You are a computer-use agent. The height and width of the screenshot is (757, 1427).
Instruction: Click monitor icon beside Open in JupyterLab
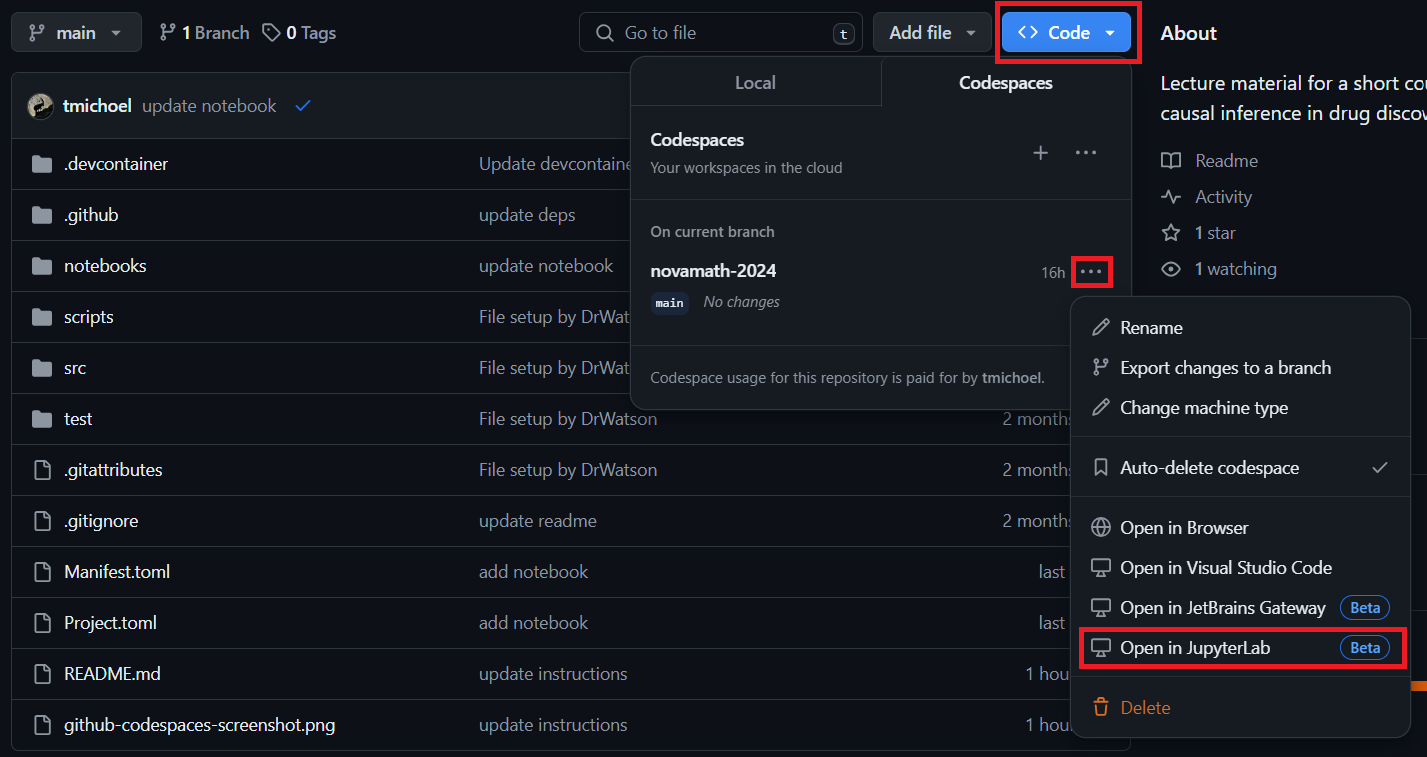[x=1101, y=648]
